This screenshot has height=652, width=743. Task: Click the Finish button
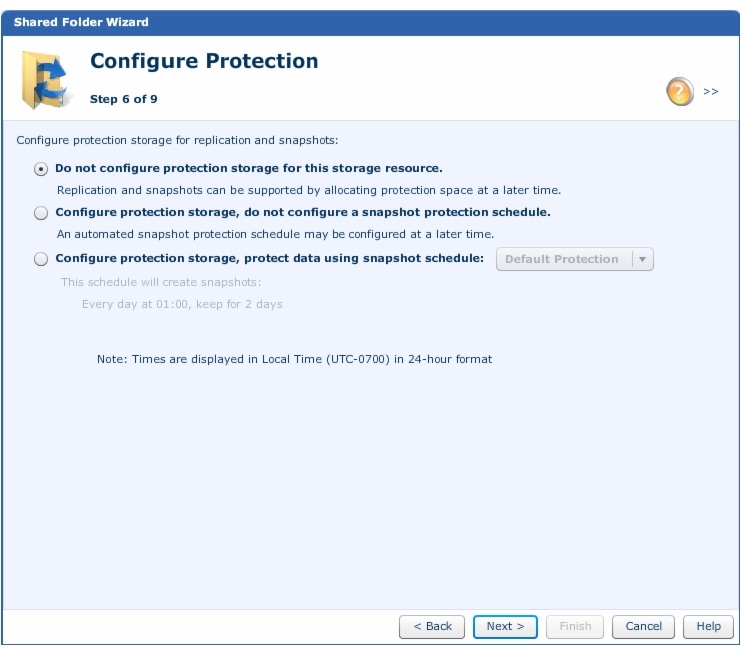[575, 626]
